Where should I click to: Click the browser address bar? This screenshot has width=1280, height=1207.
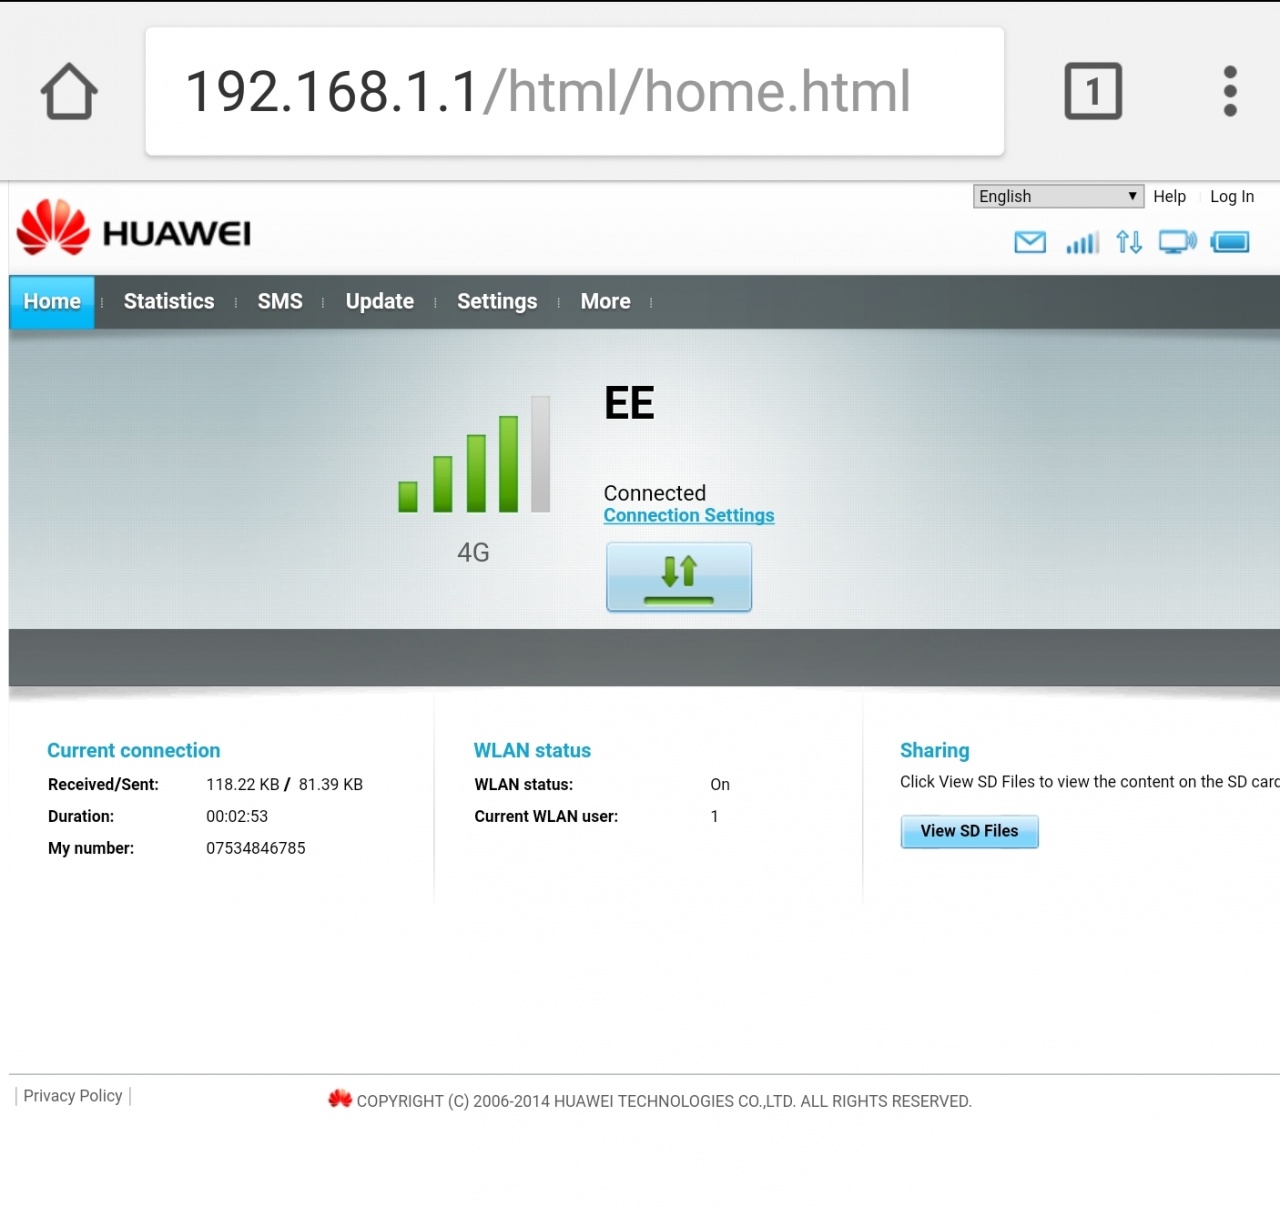coord(575,91)
